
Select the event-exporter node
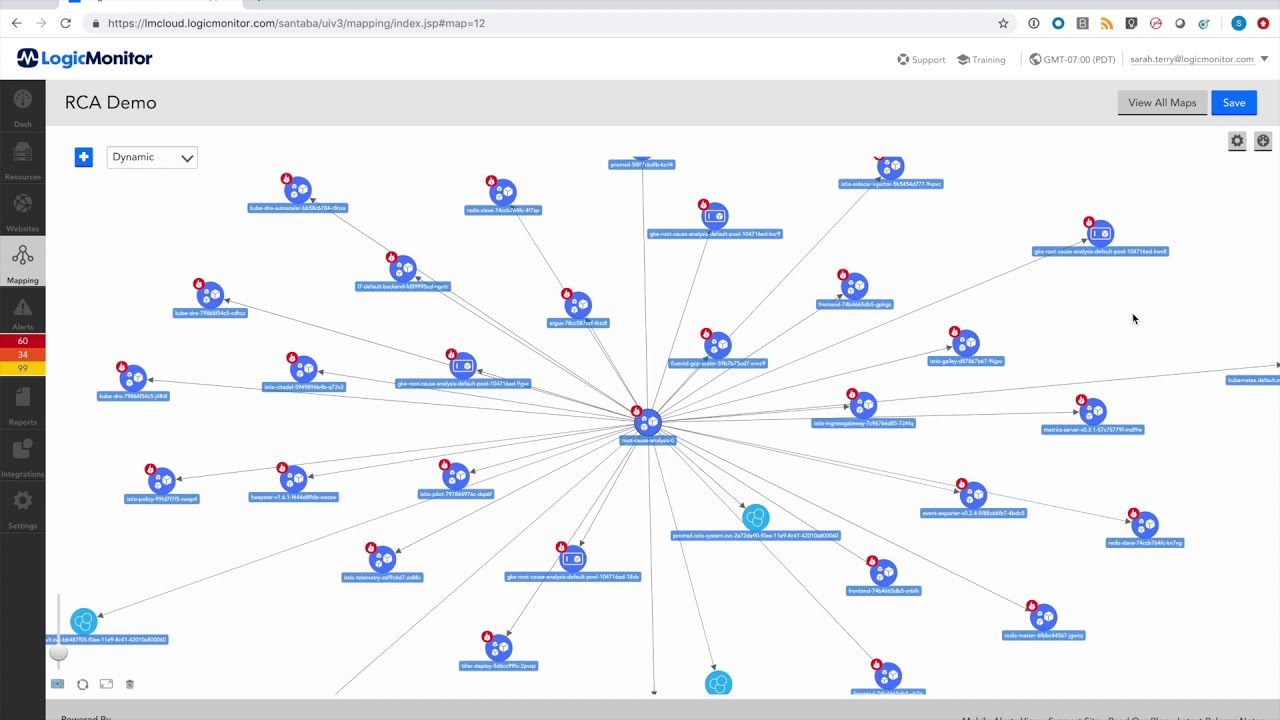(x=972, y=494)
